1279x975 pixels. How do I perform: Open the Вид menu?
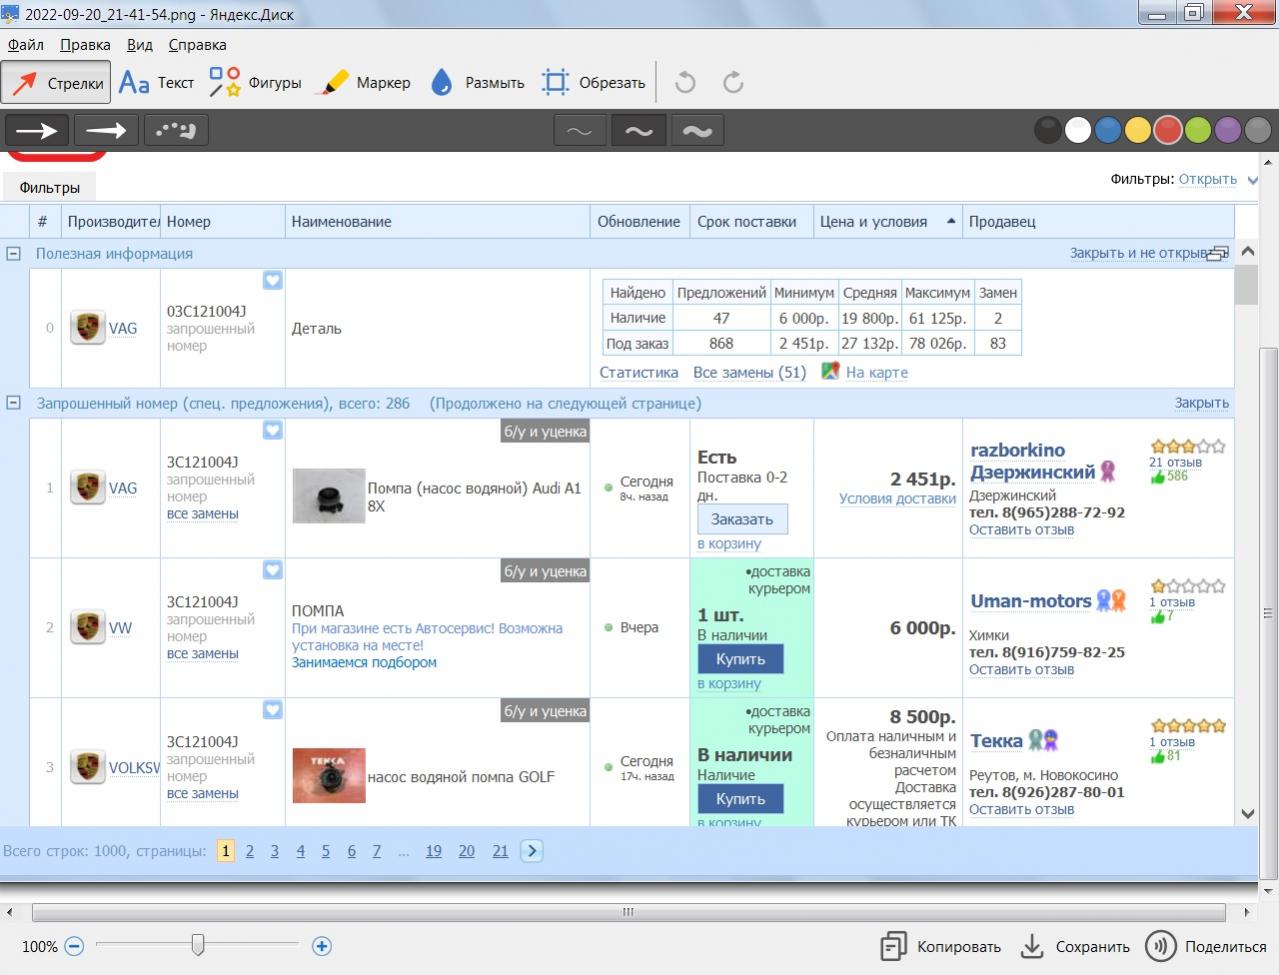click(140, 45)
